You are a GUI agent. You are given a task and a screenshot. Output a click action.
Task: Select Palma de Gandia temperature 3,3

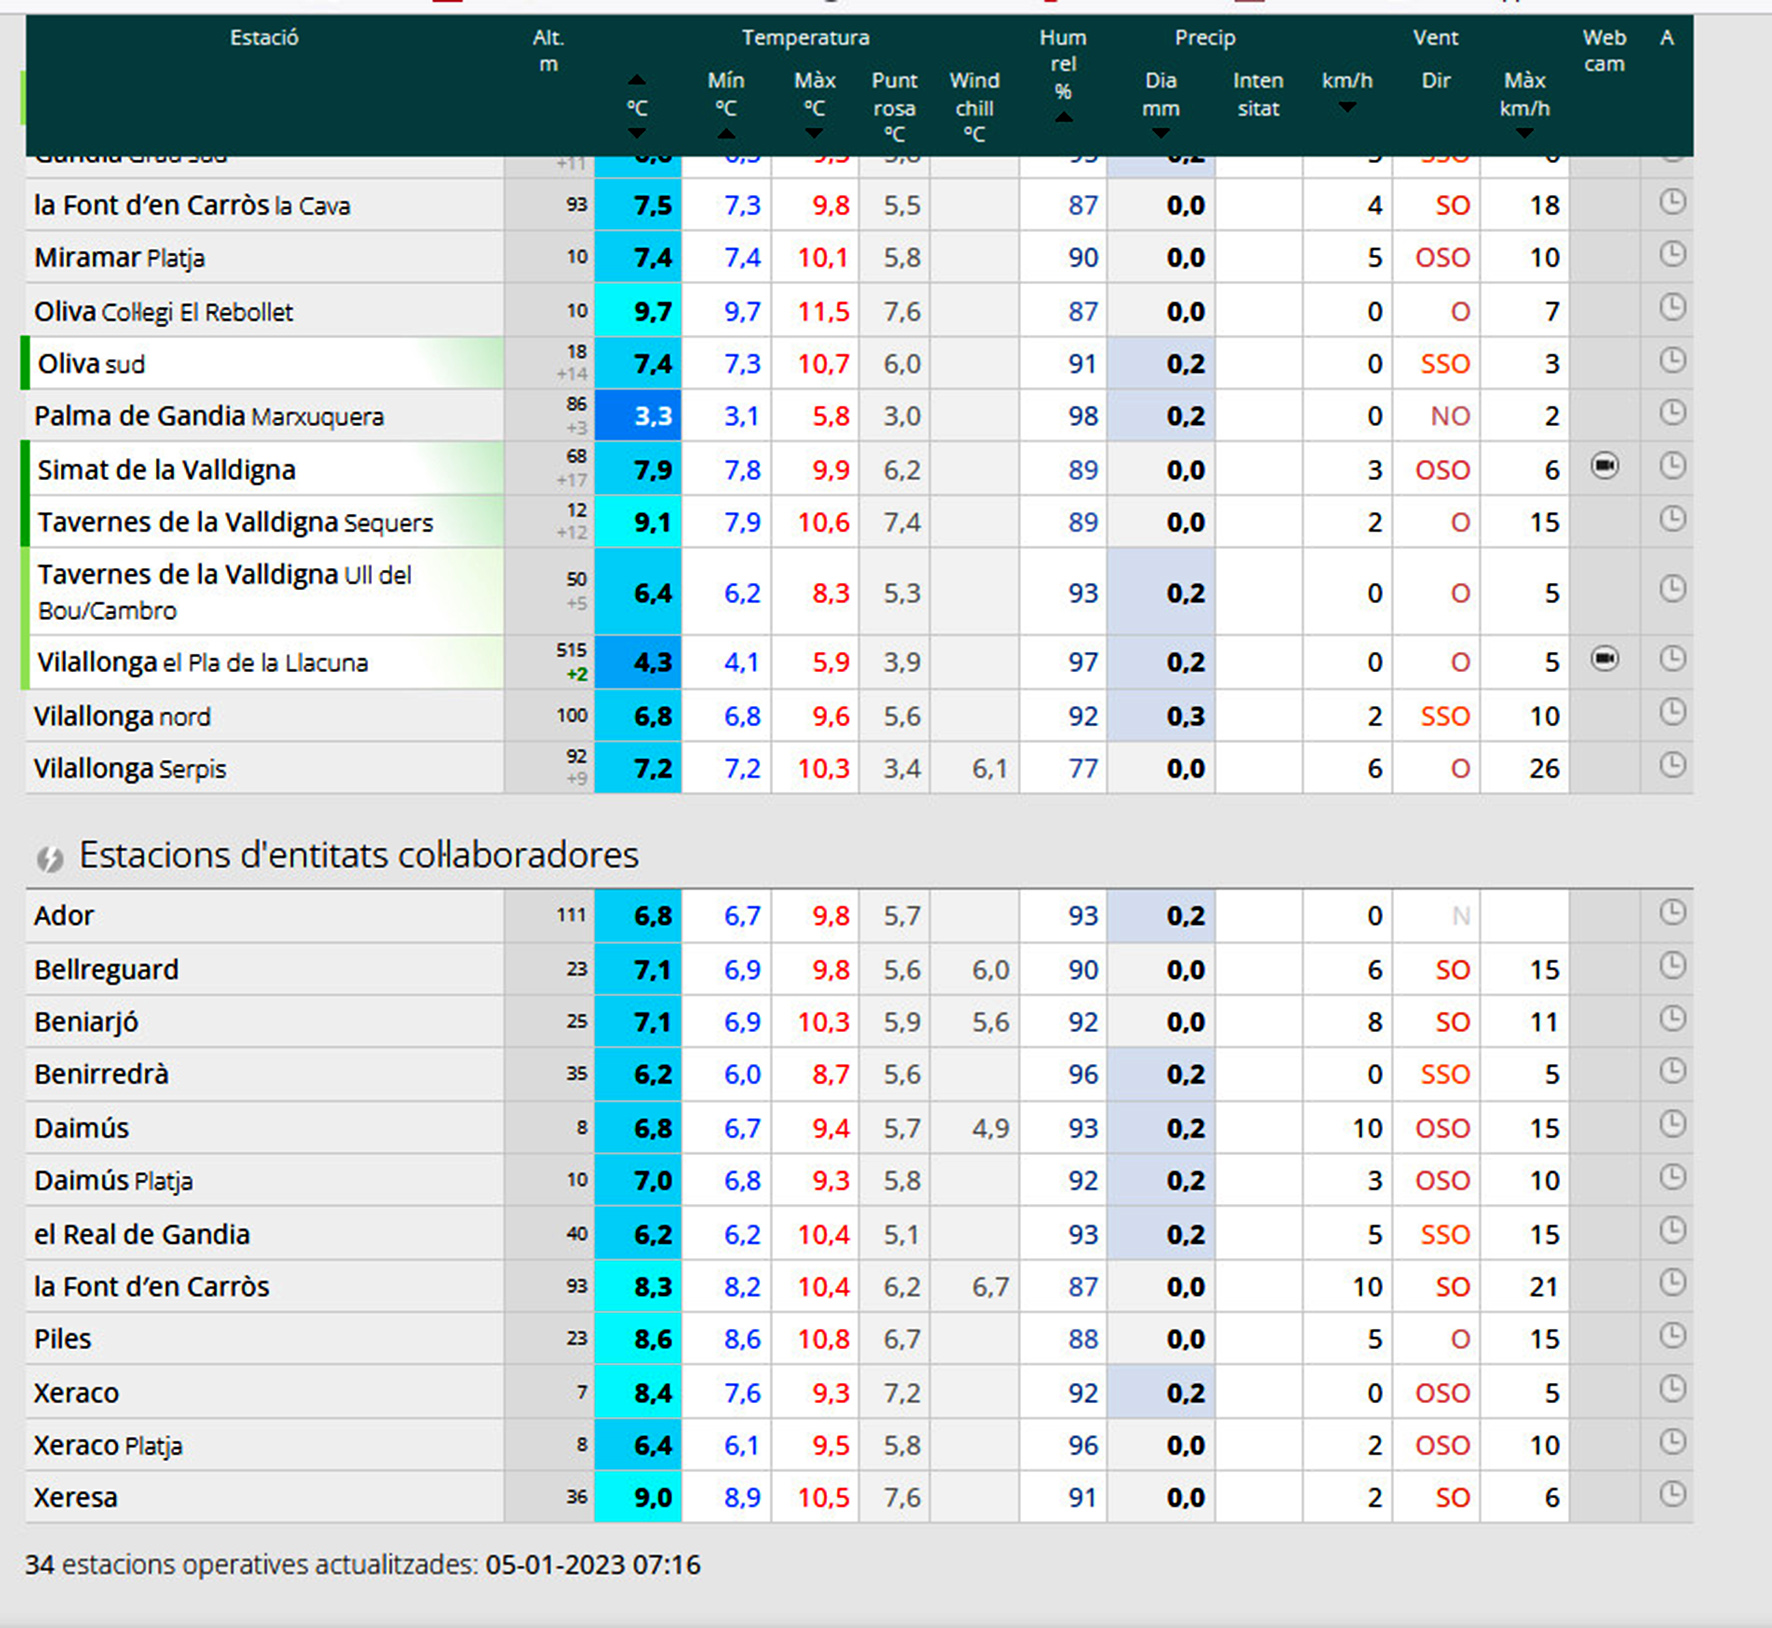[653, 416]
